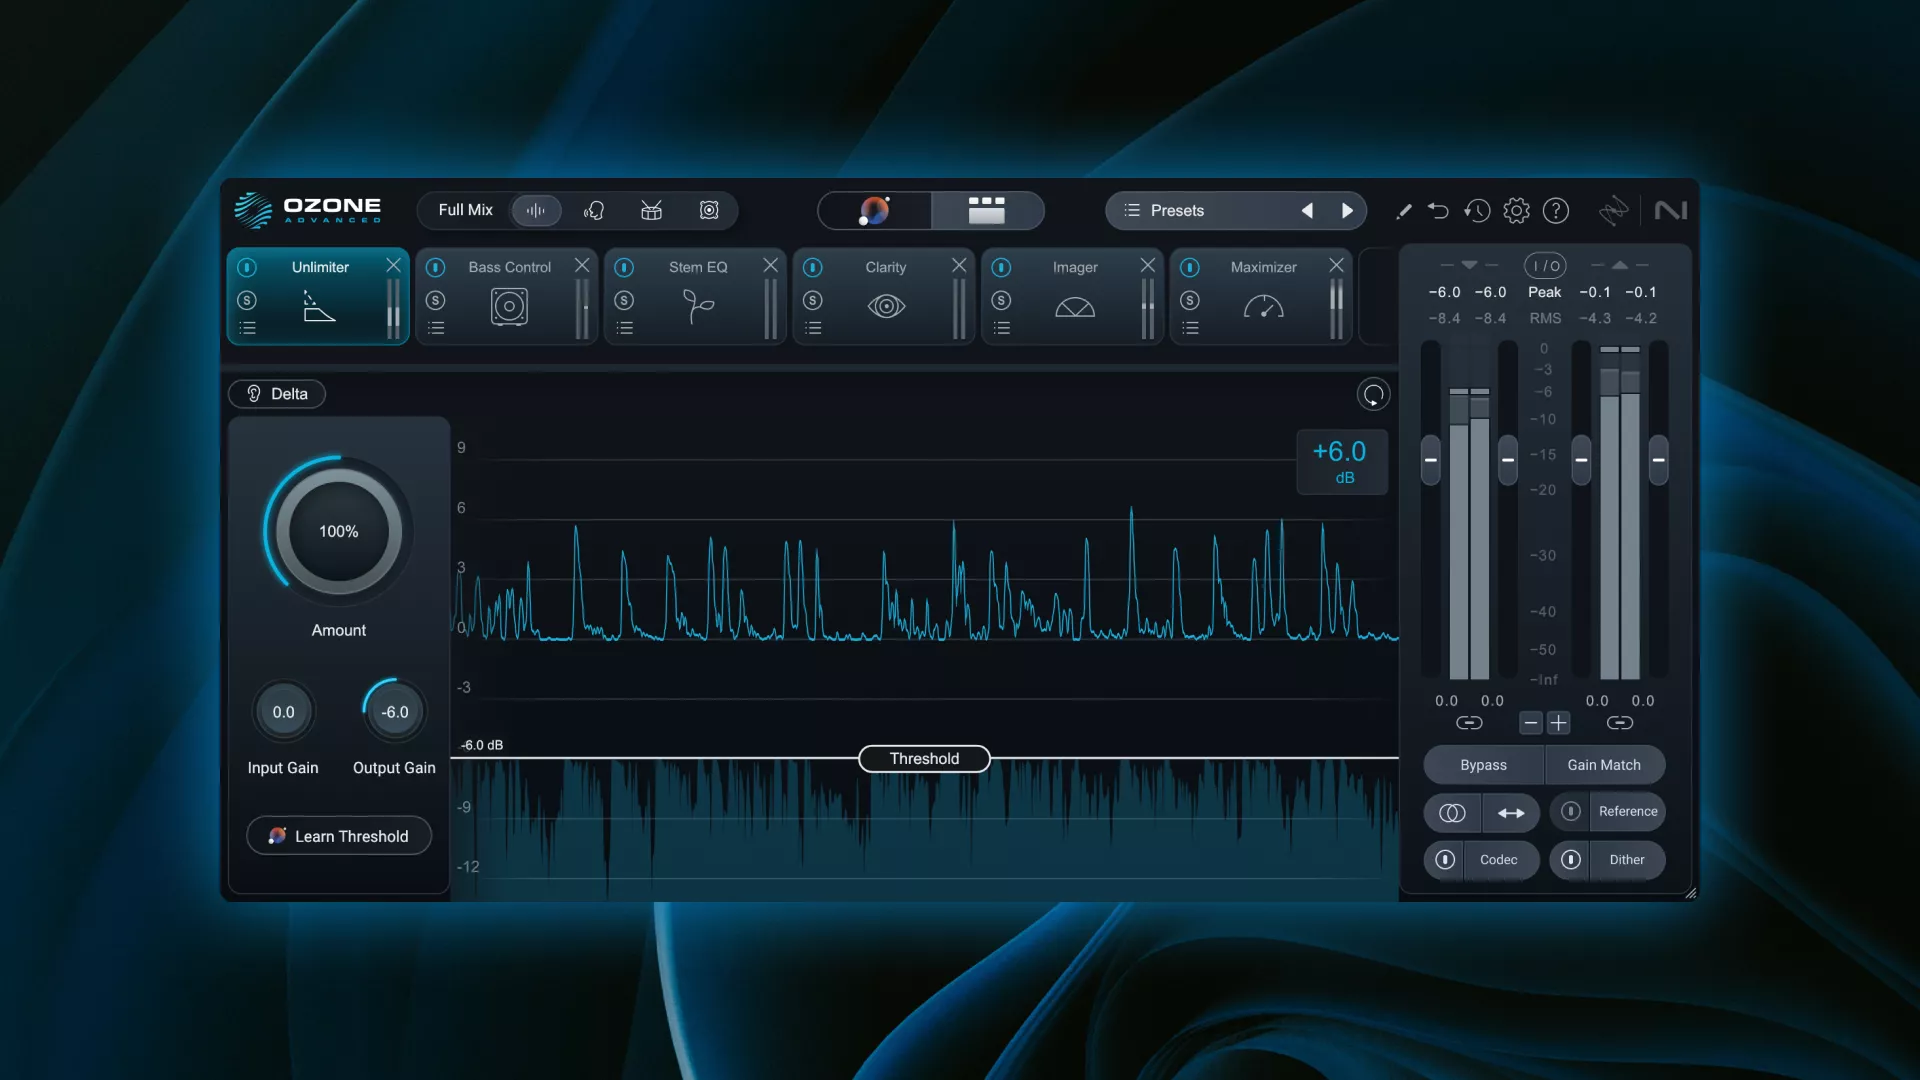Viewport: 1920px width, 1080px height.
Task: Click the pencil edit icon near presets
Action: 1403,210
